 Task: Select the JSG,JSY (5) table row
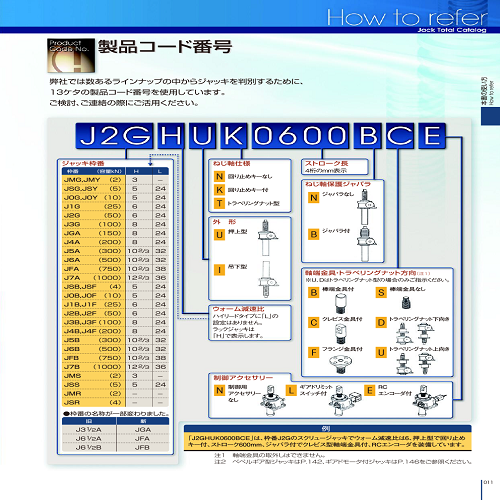point(115,189)
